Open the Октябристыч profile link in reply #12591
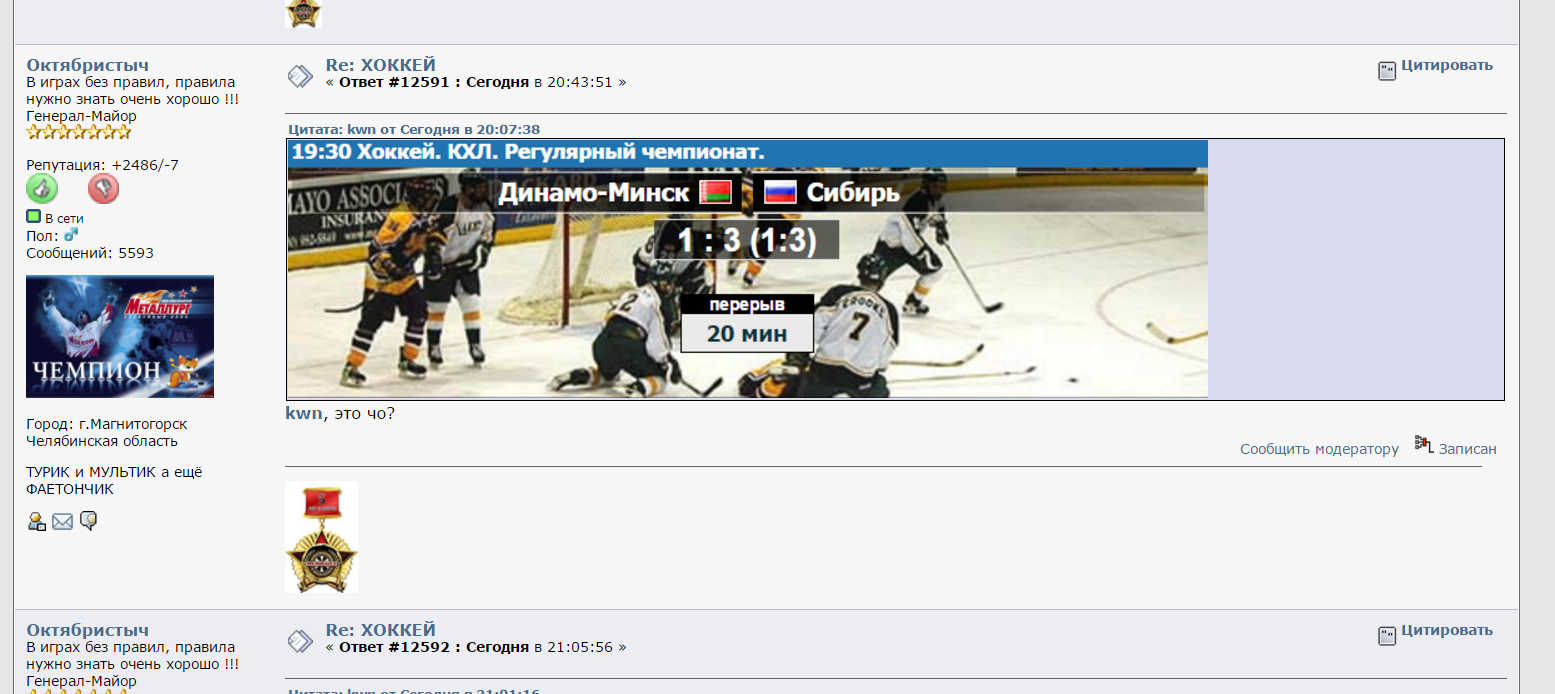 coord(87,65)
